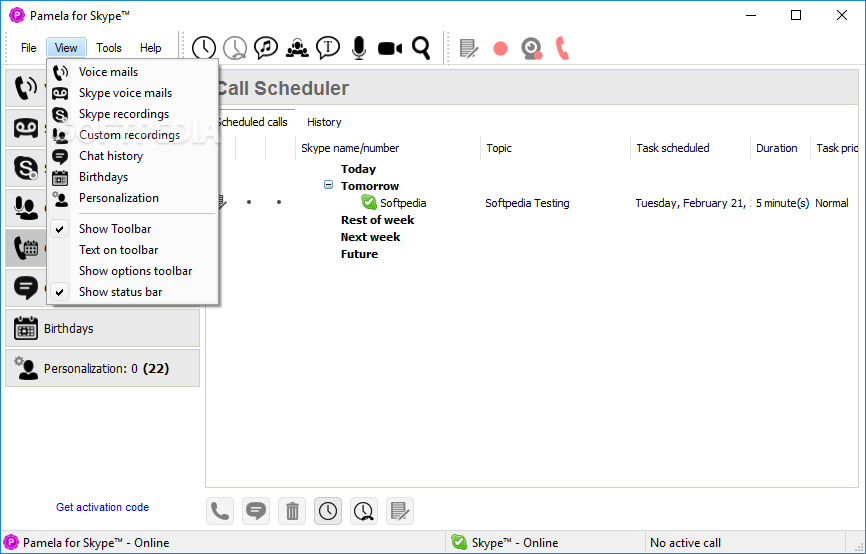Open Skype voice mails from View menu
866x554 pixels.
pyautogui.click(x=133, y=93)
